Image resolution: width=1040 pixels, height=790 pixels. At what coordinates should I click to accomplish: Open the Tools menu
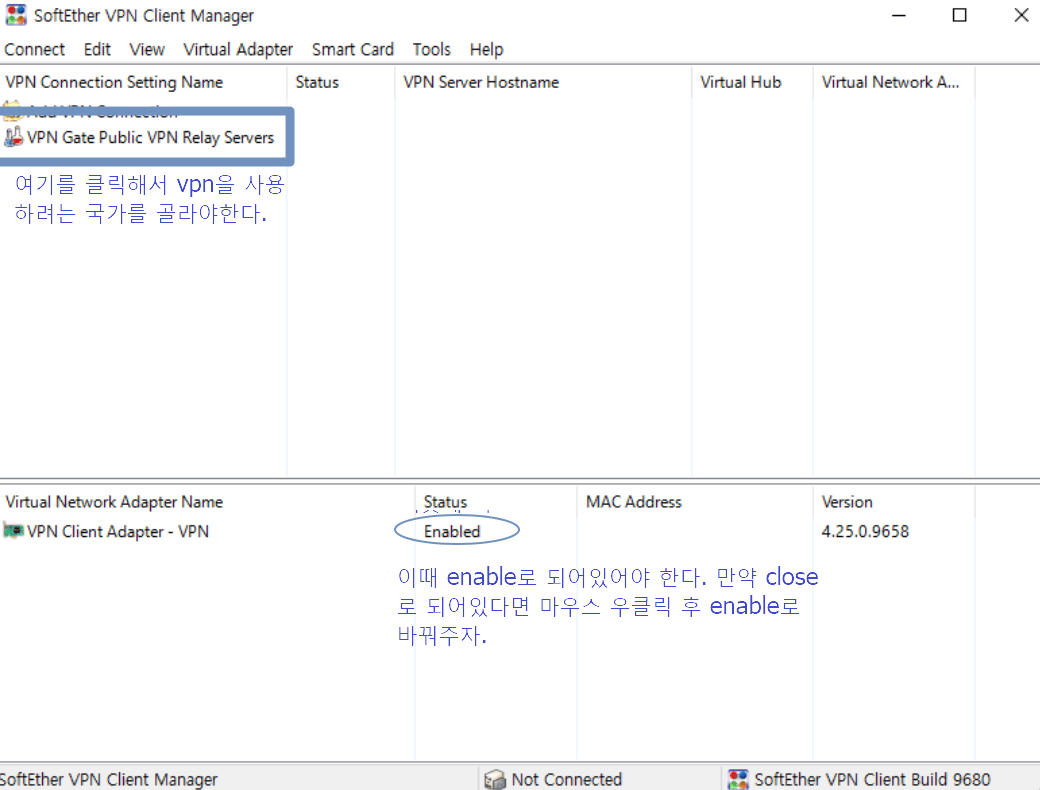tap(432, 50)
